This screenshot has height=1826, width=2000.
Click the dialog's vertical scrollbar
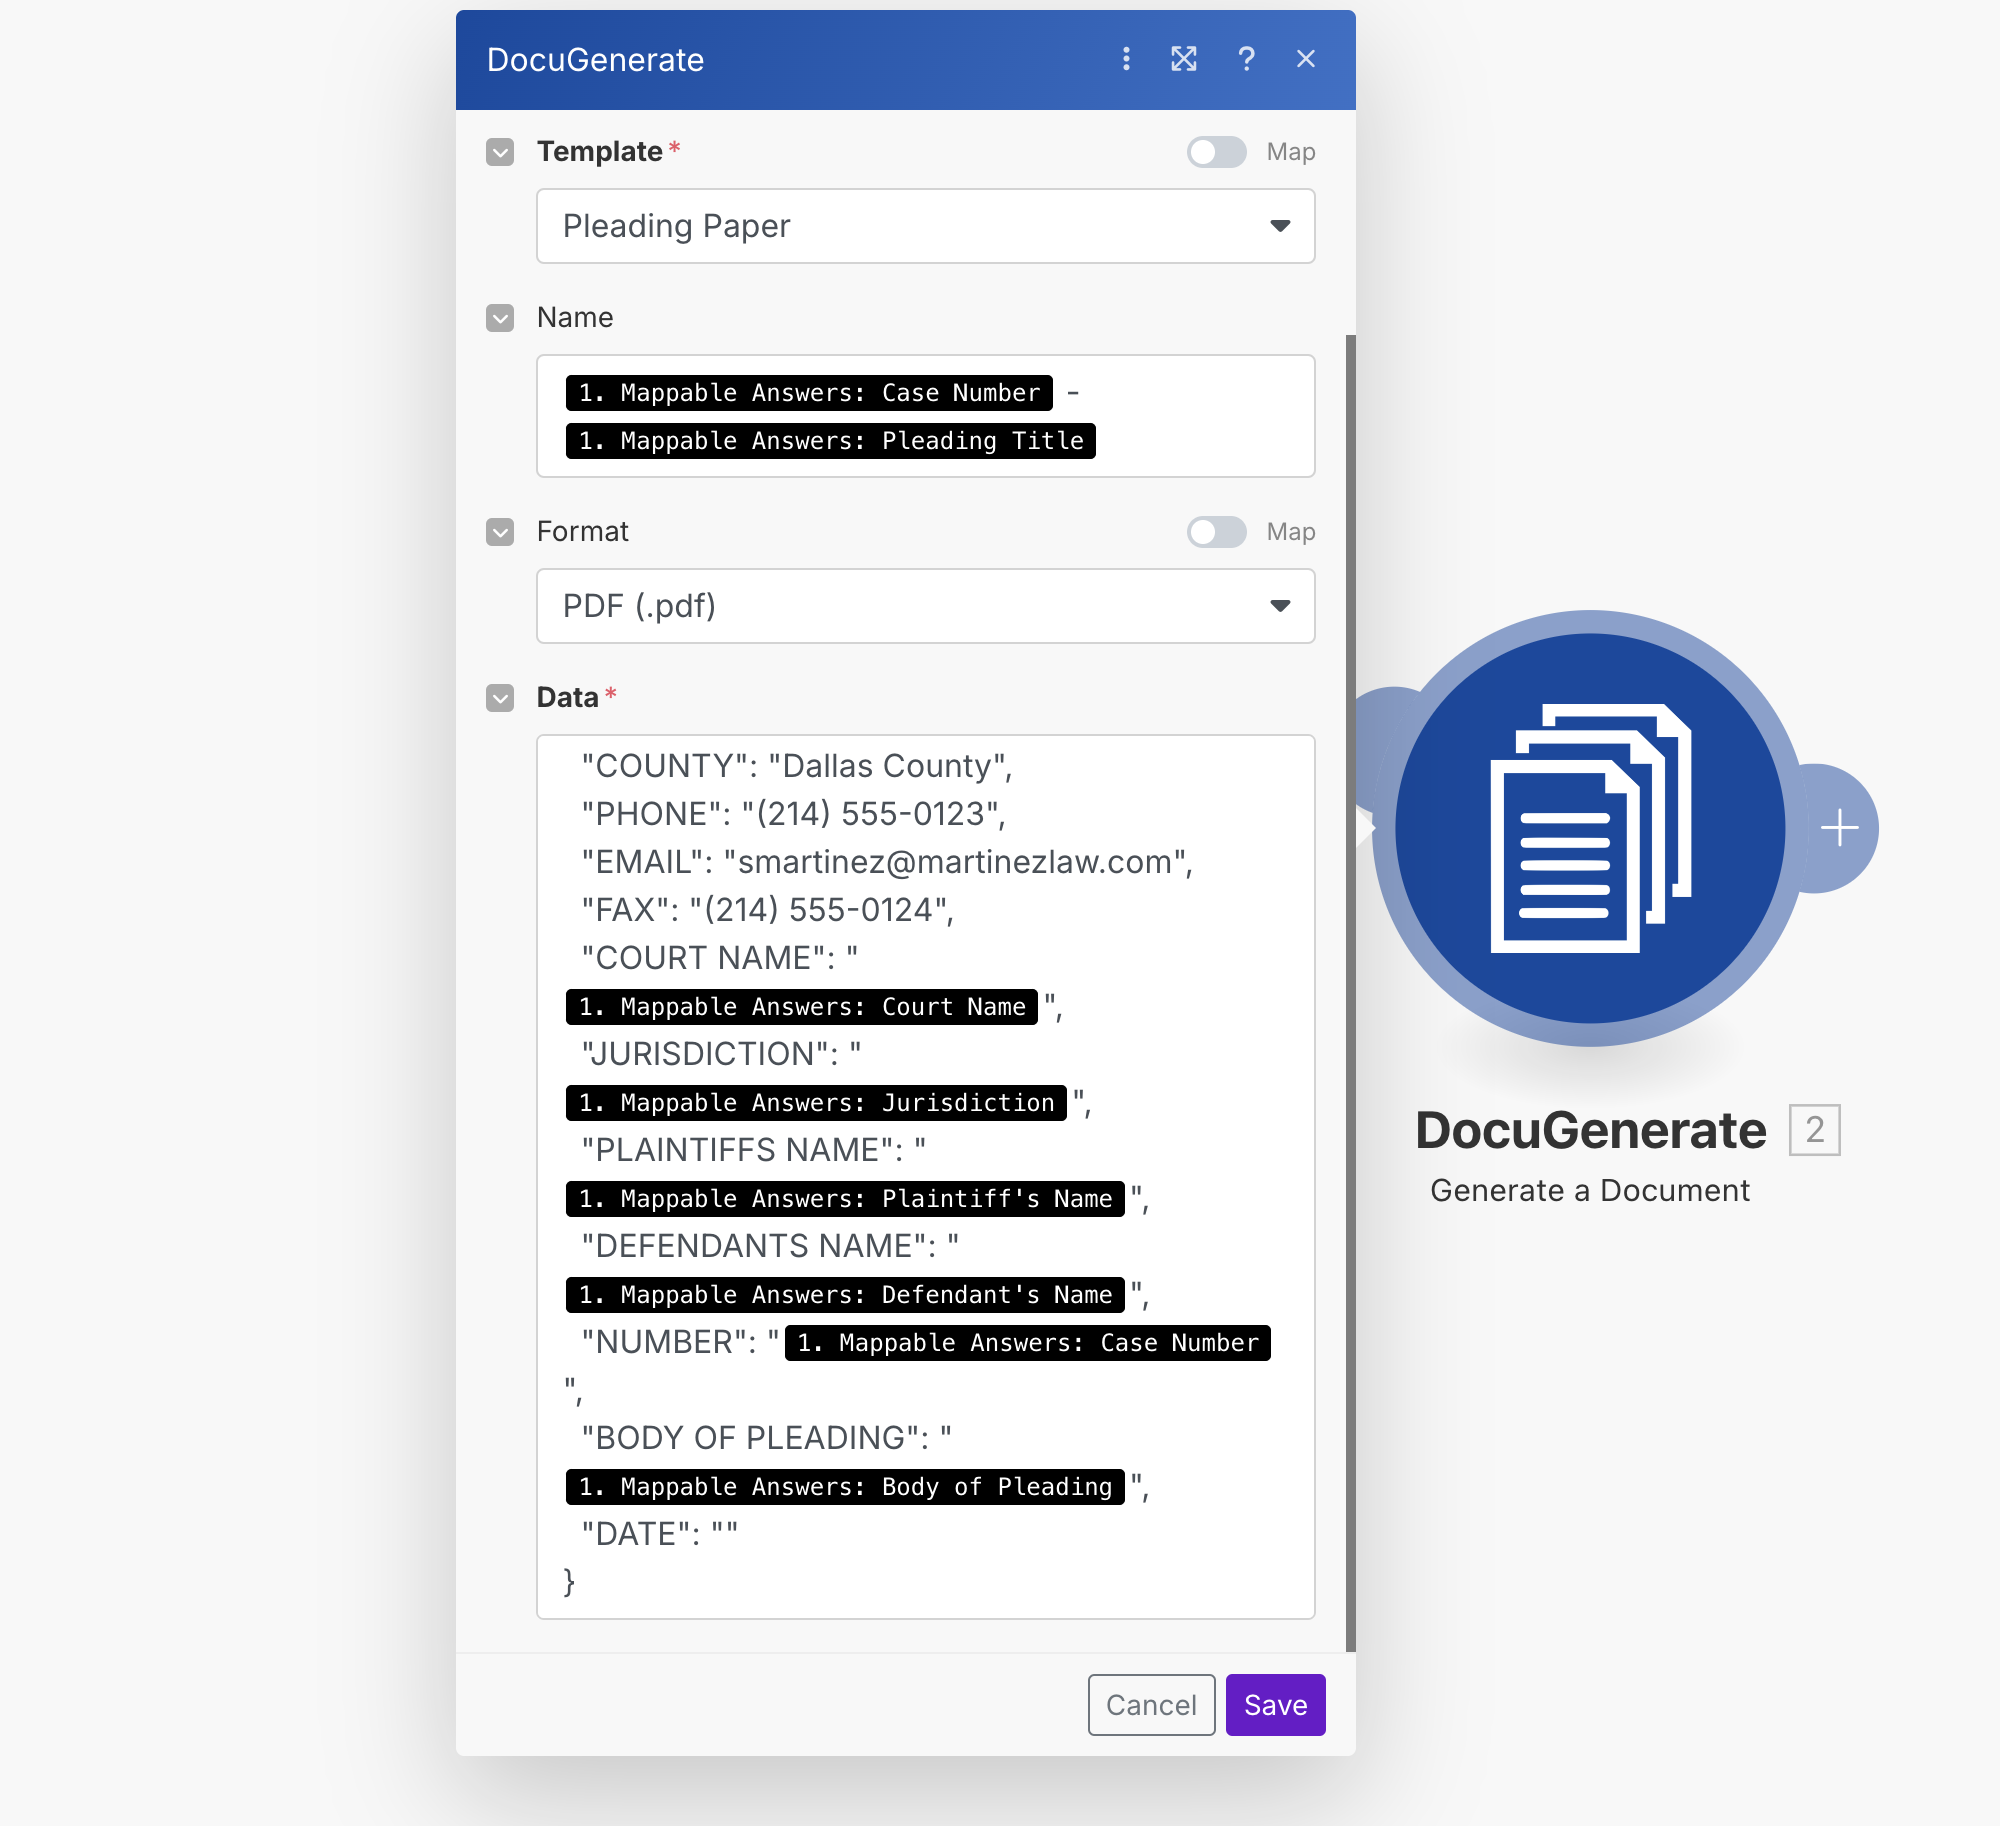[x=1350, y=993]
